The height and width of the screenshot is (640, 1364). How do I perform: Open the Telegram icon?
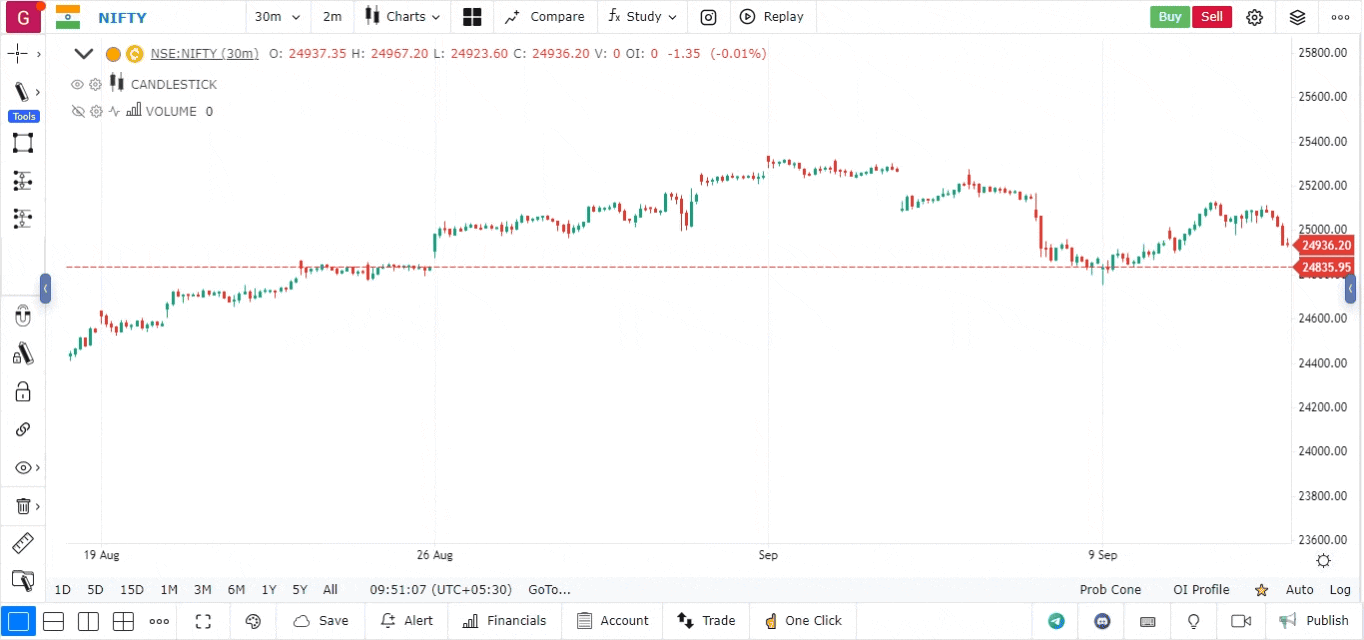[x=1056, y=621]
